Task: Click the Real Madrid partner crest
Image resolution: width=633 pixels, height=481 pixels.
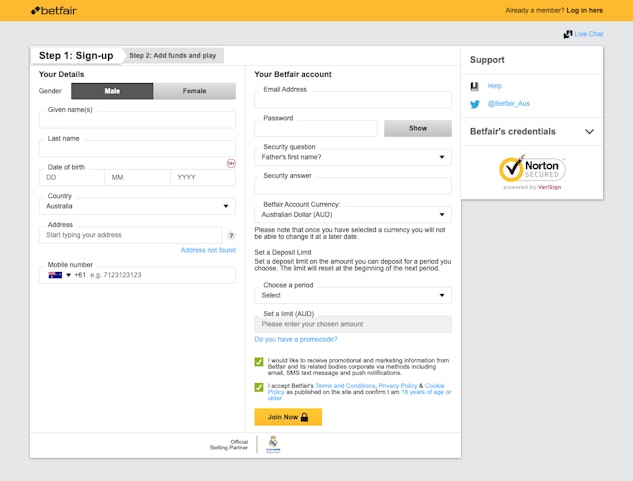Action: pos(273,444)
